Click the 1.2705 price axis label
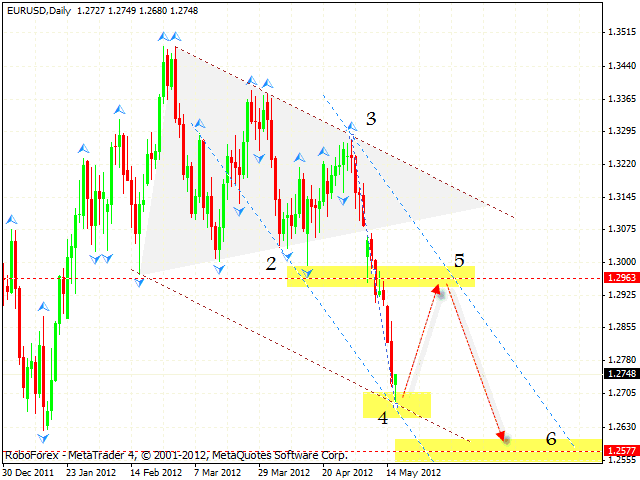Screen dimensions: 640x480 [622, 393]
